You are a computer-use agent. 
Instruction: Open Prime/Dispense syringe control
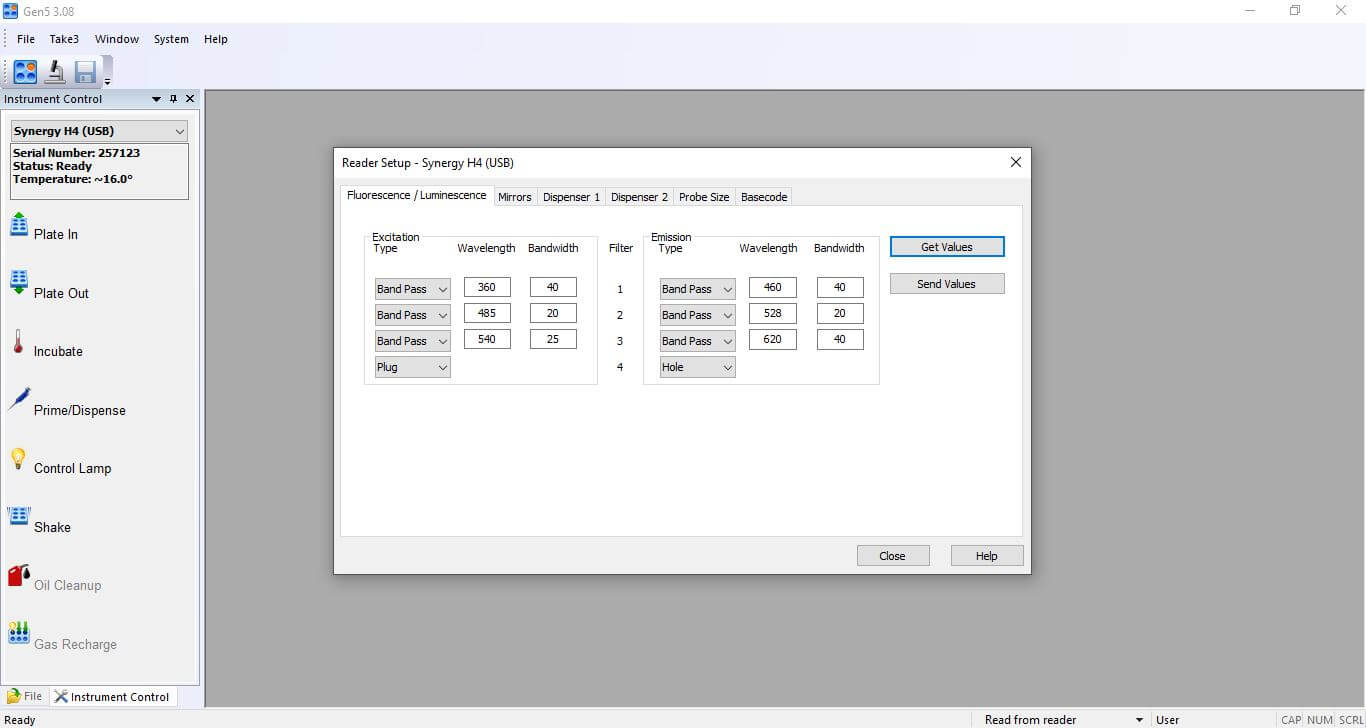coord(19,400)
